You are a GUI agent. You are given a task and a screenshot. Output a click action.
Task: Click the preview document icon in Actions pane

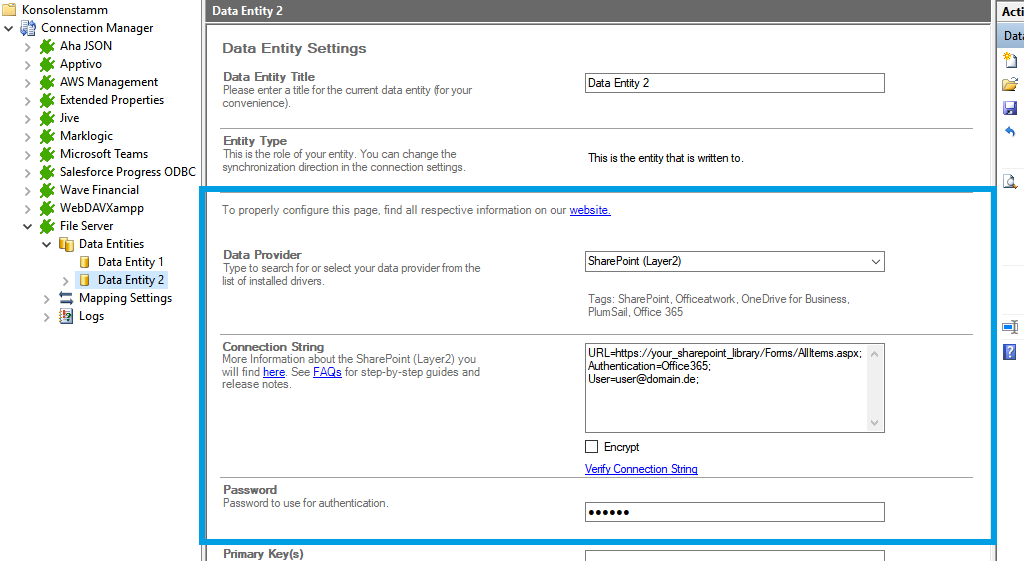pos(1010,181)
